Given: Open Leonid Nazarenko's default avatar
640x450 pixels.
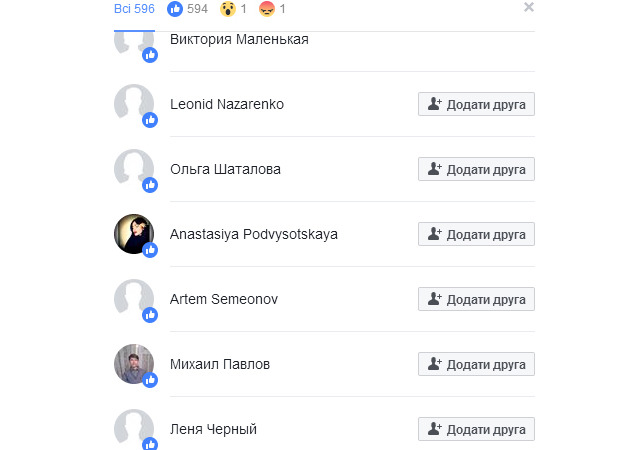Looking at the screenshot, I should coord(134,104).
